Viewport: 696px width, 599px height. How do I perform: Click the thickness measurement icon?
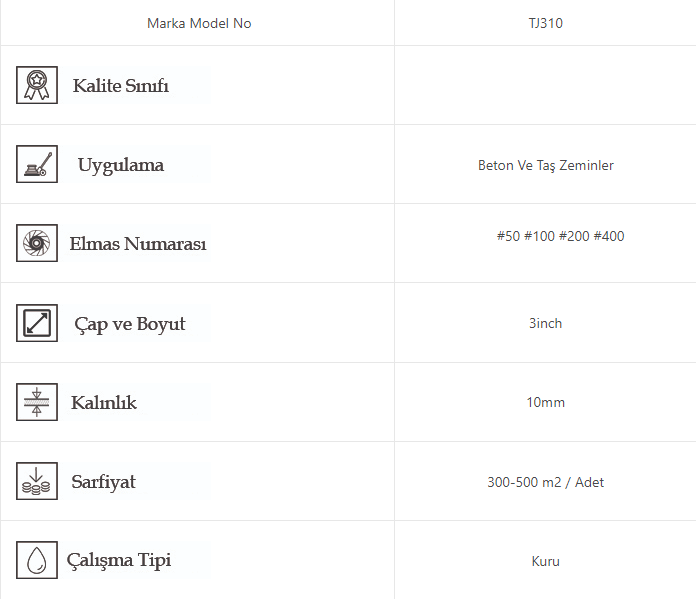pyautogui.click(x=37, y=402)
